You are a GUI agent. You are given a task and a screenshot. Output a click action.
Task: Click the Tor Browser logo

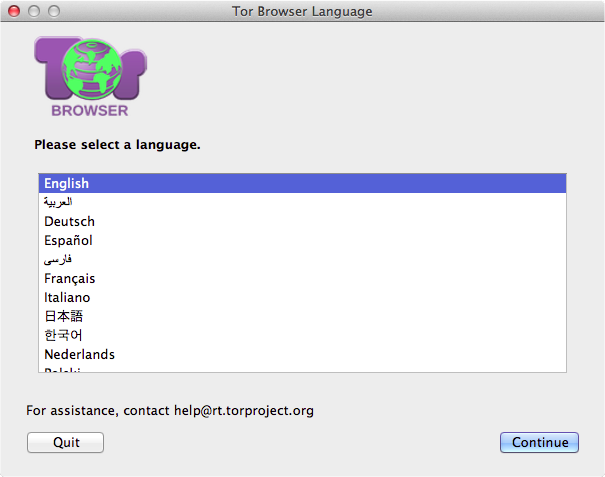click(x=90, y=76)
